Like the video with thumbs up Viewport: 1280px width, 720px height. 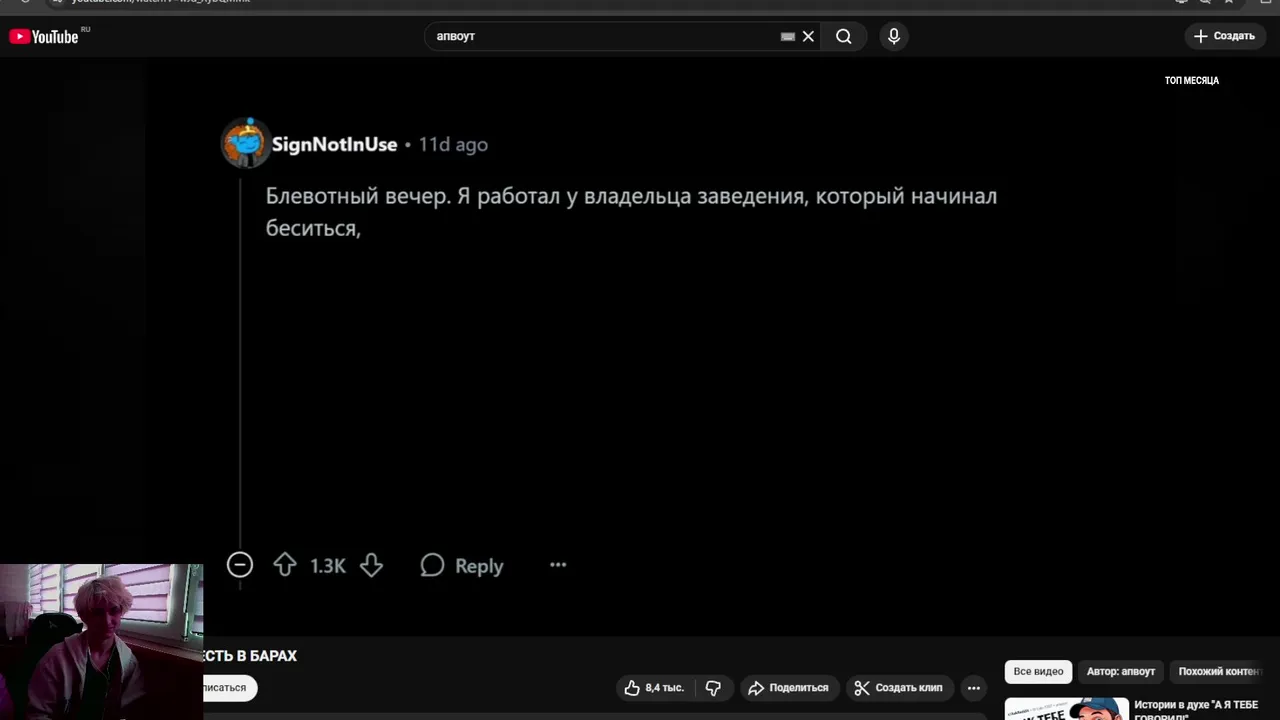654,688
